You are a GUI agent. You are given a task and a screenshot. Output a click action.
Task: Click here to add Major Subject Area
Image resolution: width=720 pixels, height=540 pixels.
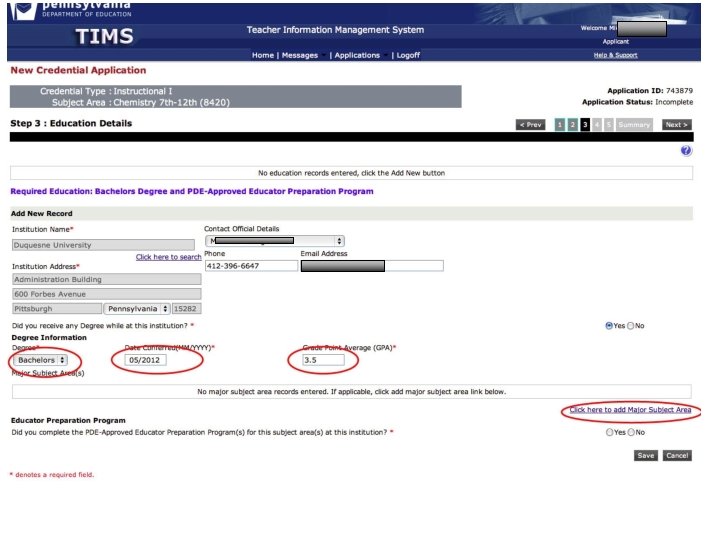tap(630, 410)
